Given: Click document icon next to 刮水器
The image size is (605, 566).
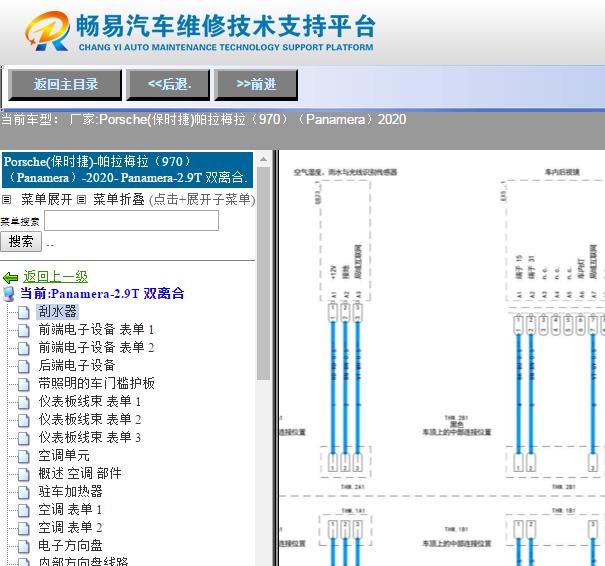Looking at the screenshot, I should 24,312.
